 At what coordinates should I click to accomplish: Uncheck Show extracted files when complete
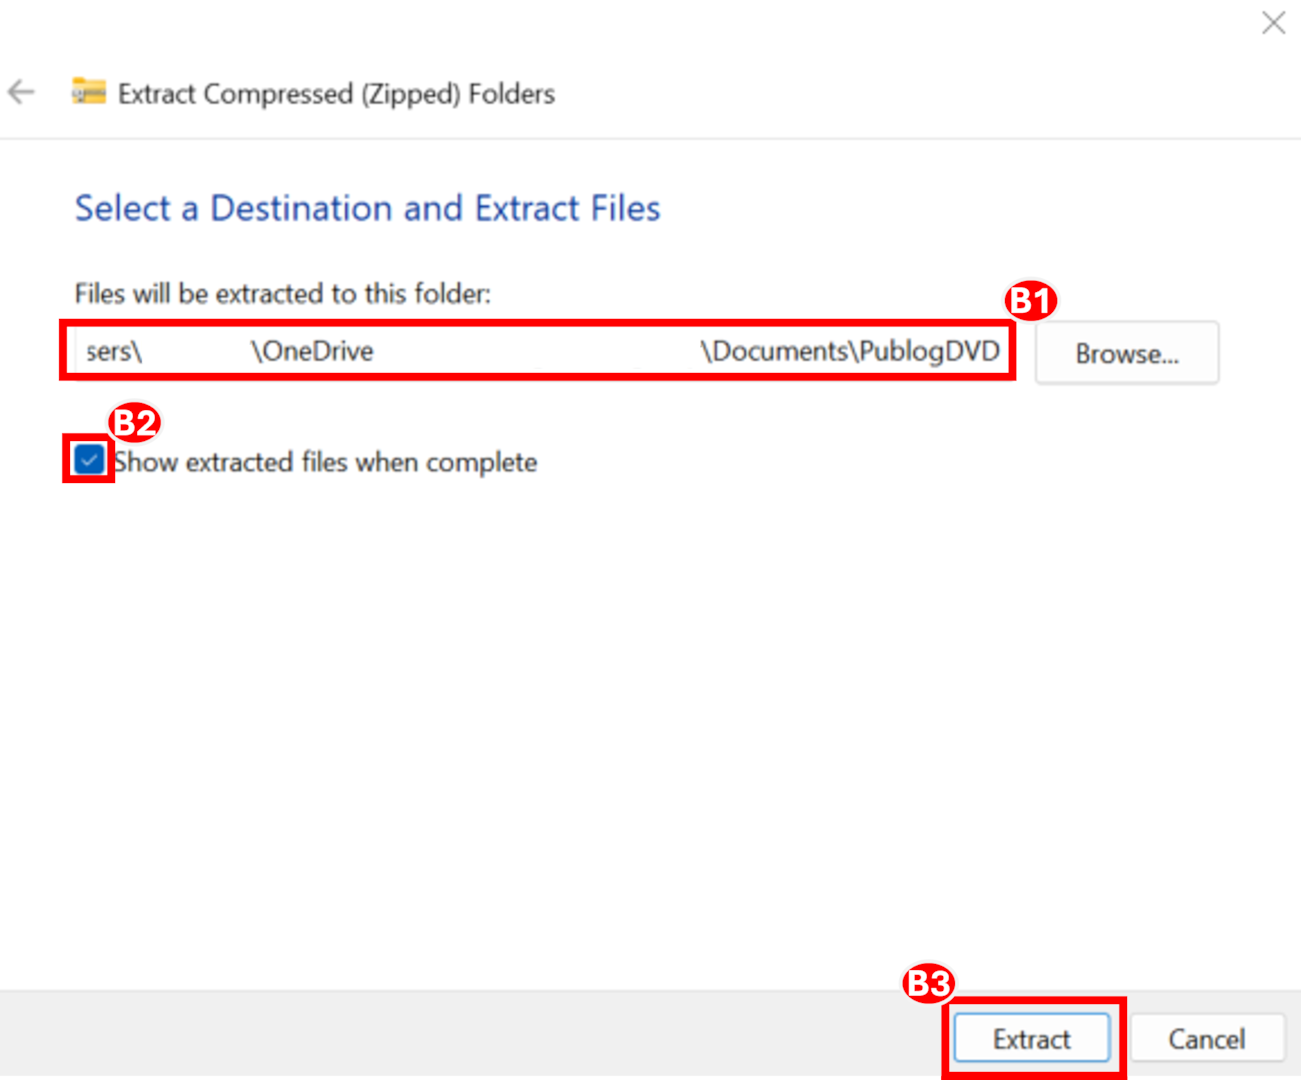pyautogui.click(x=88, y=460)
